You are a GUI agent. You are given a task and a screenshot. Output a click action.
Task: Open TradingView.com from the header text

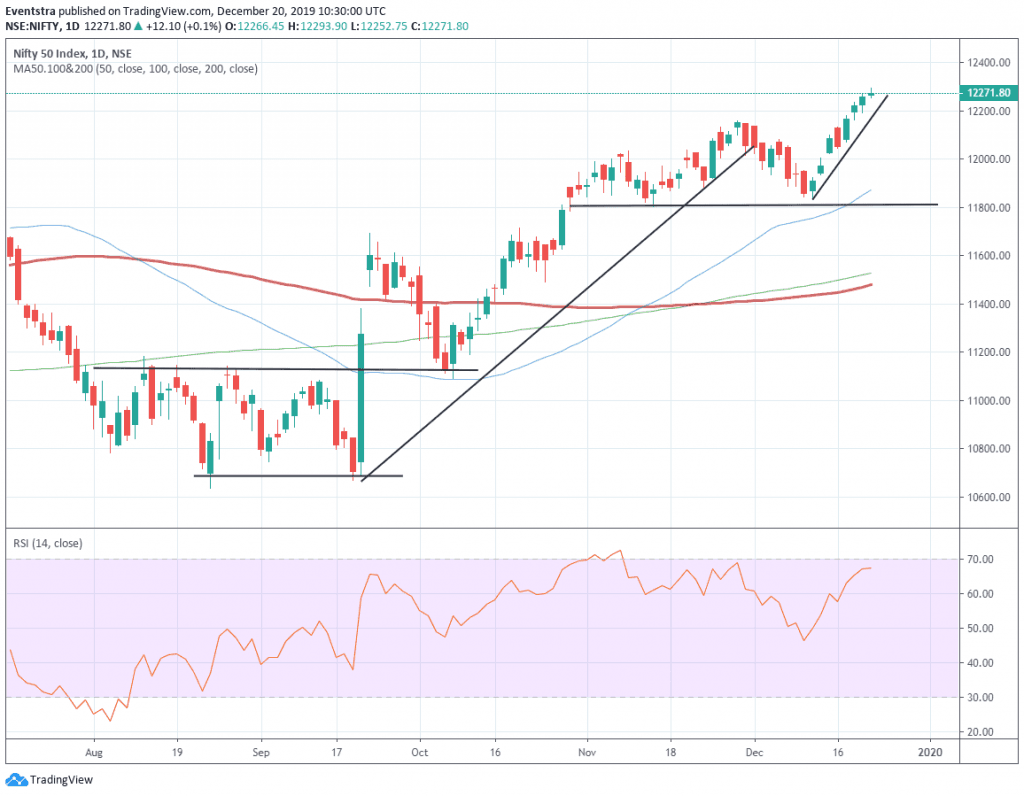tap(160, 9)
